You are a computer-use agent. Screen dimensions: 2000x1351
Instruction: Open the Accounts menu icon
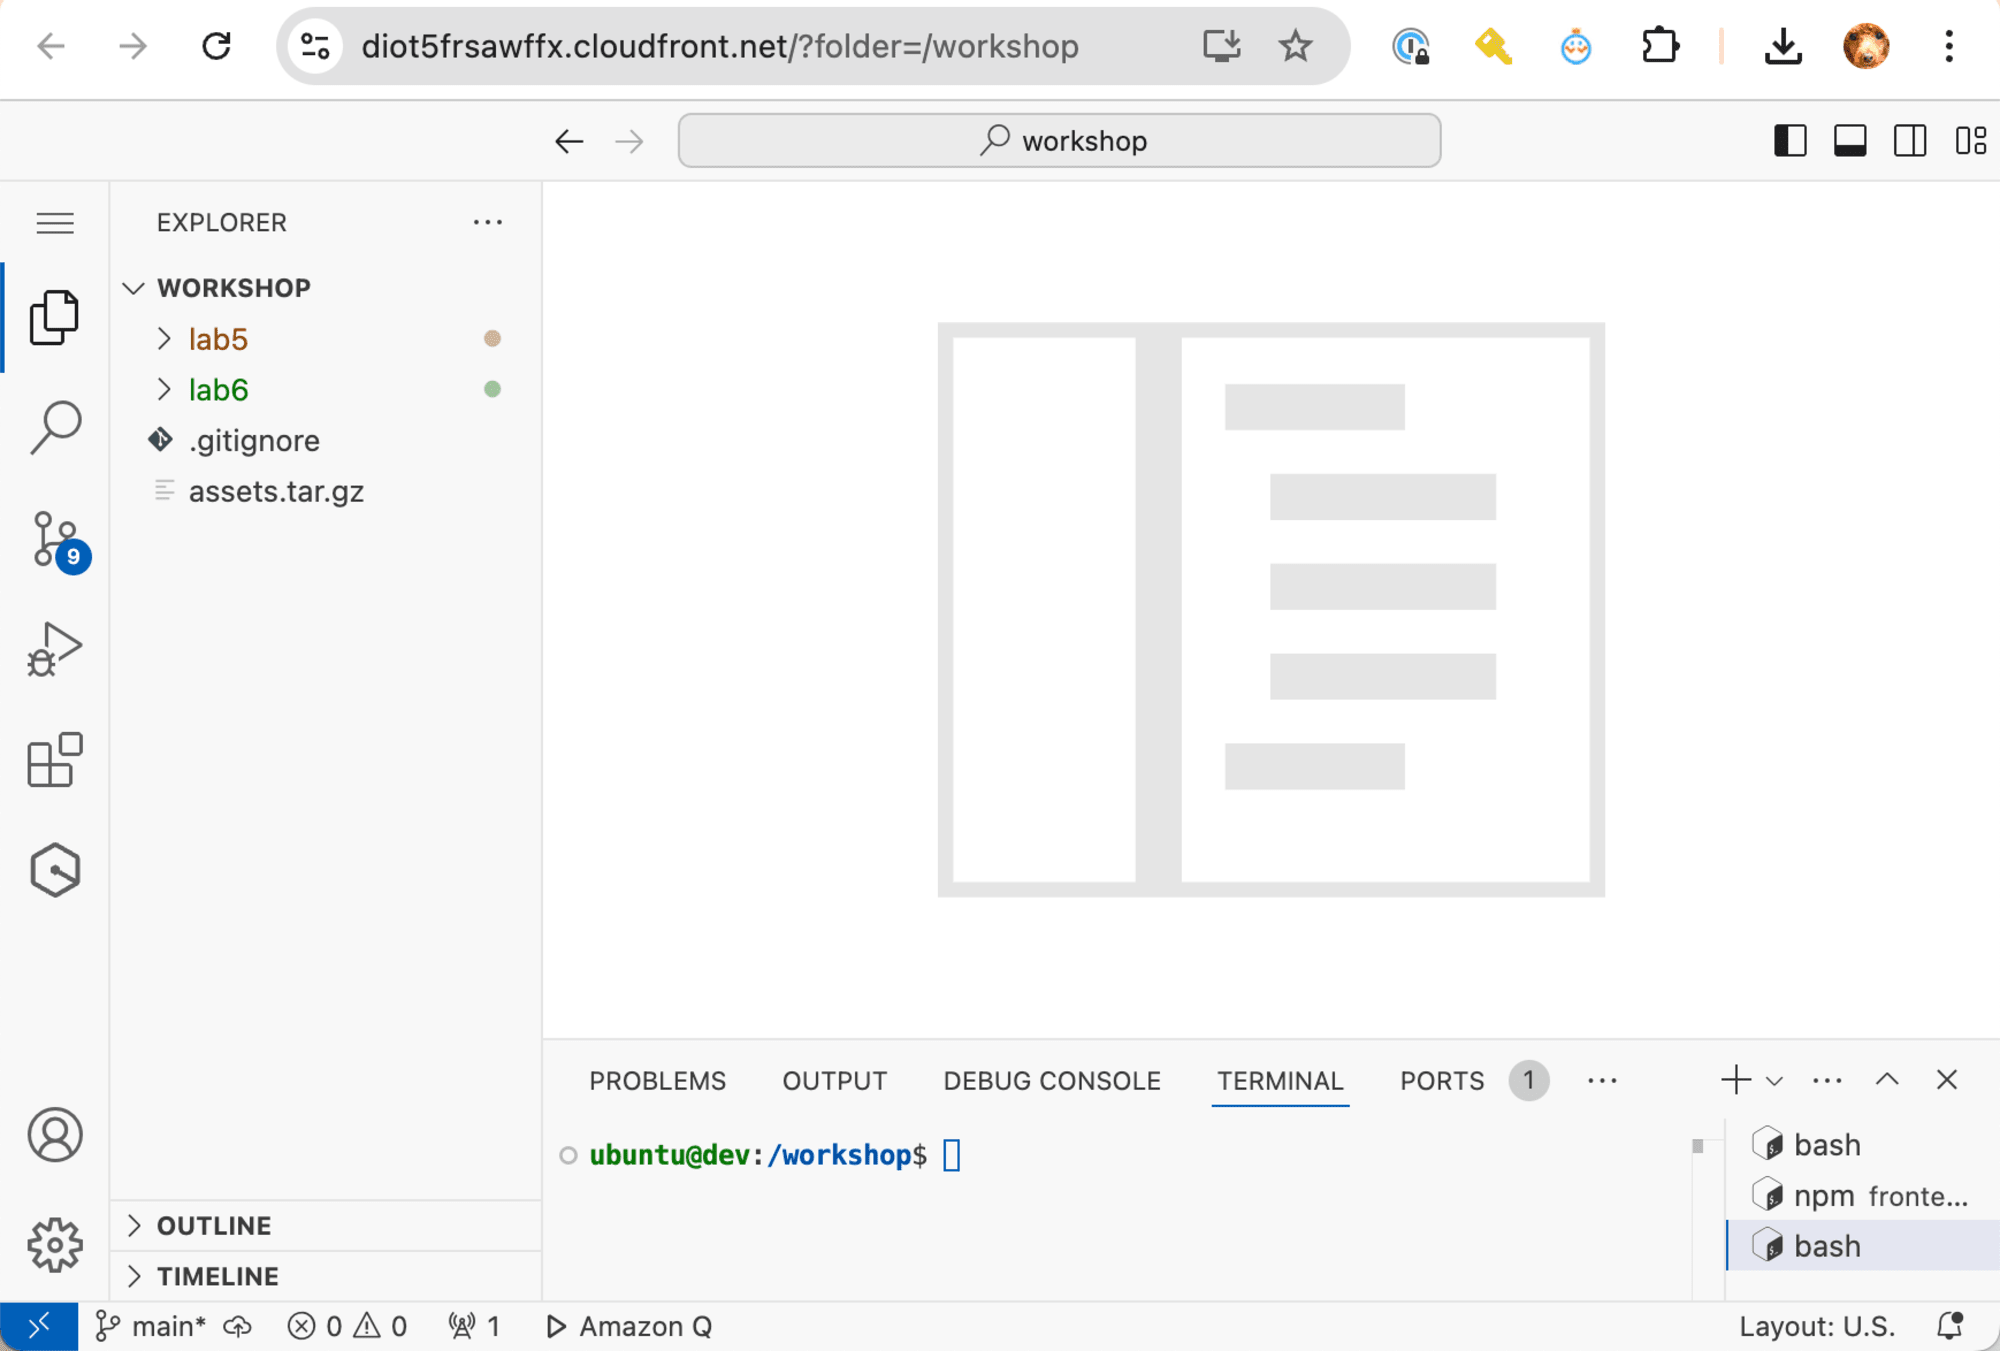coord(55,1135)
